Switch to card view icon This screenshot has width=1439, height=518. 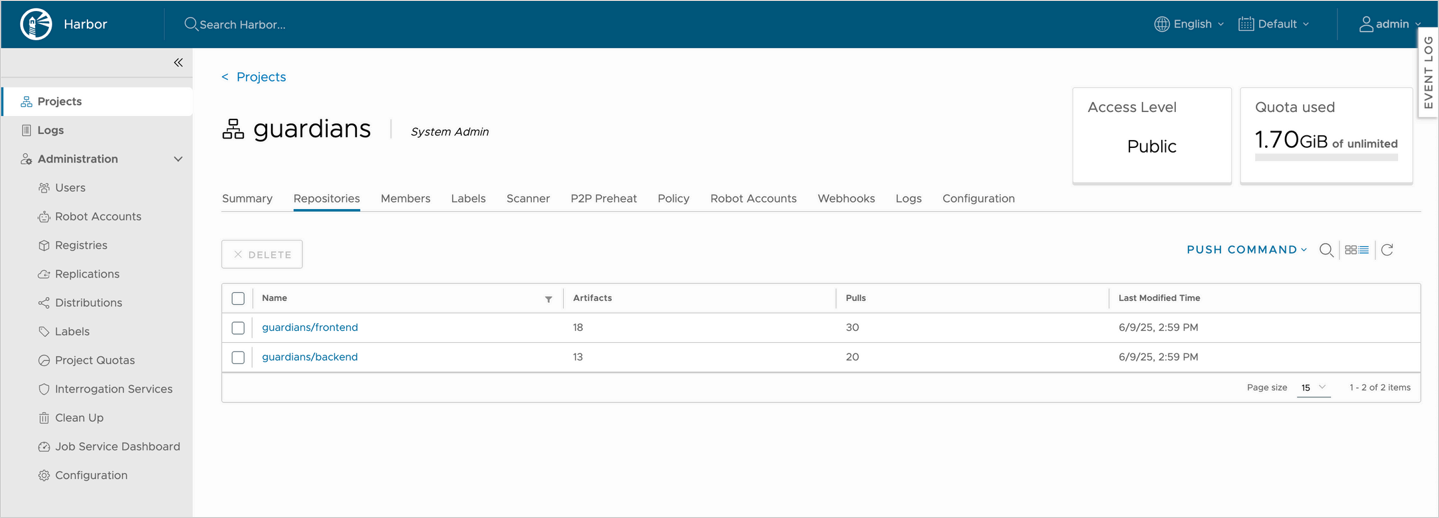[x=1351, y=250]
